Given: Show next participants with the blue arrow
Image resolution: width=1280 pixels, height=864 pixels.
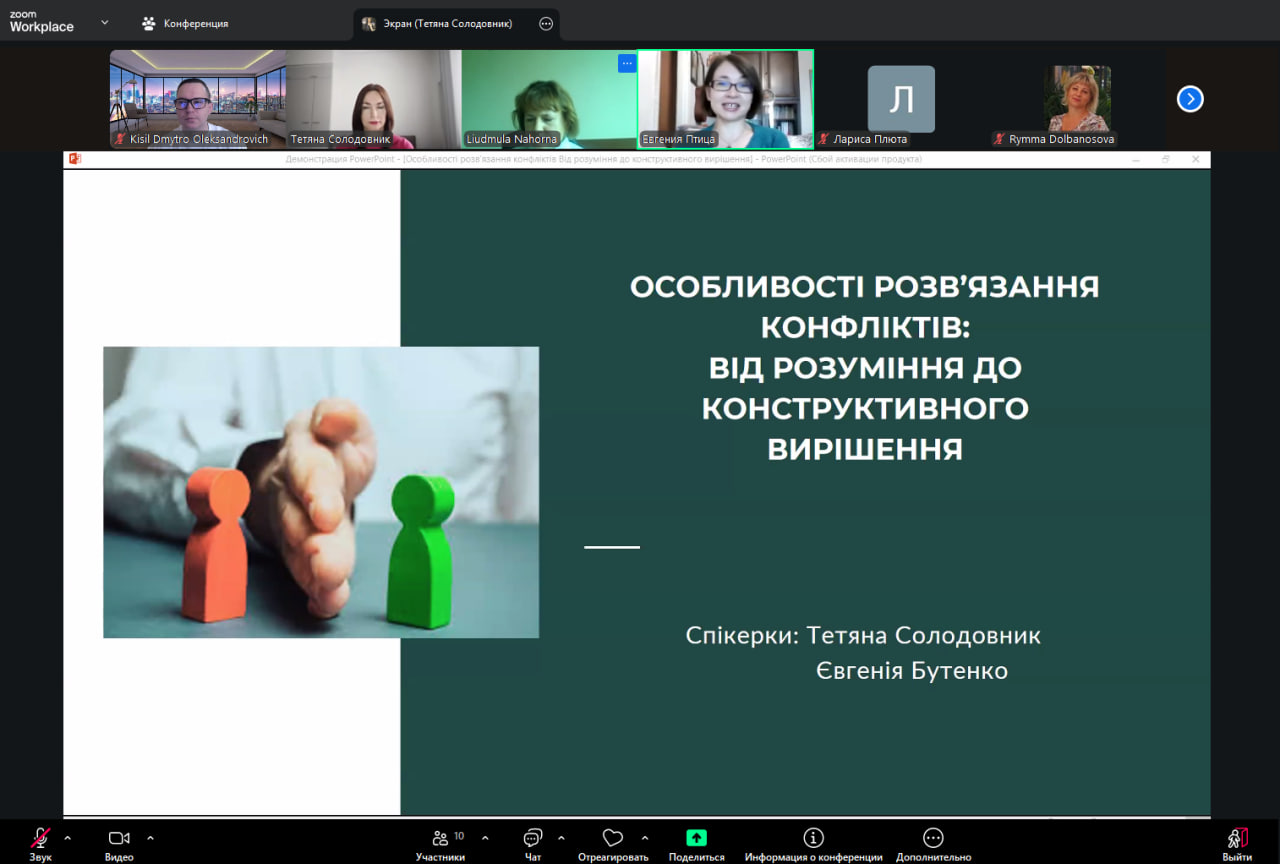Looking at the screenshot, I should point(1190,99).
